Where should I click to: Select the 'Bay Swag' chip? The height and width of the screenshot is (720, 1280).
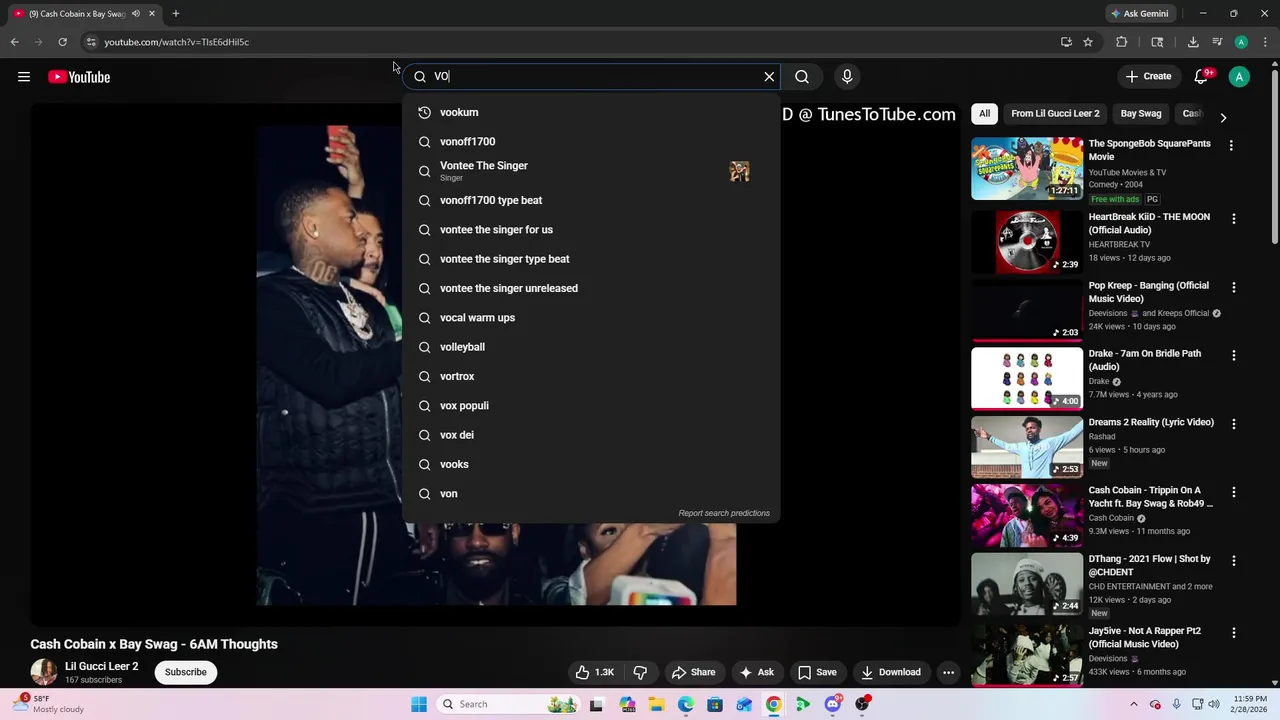tap(1141, 114)
